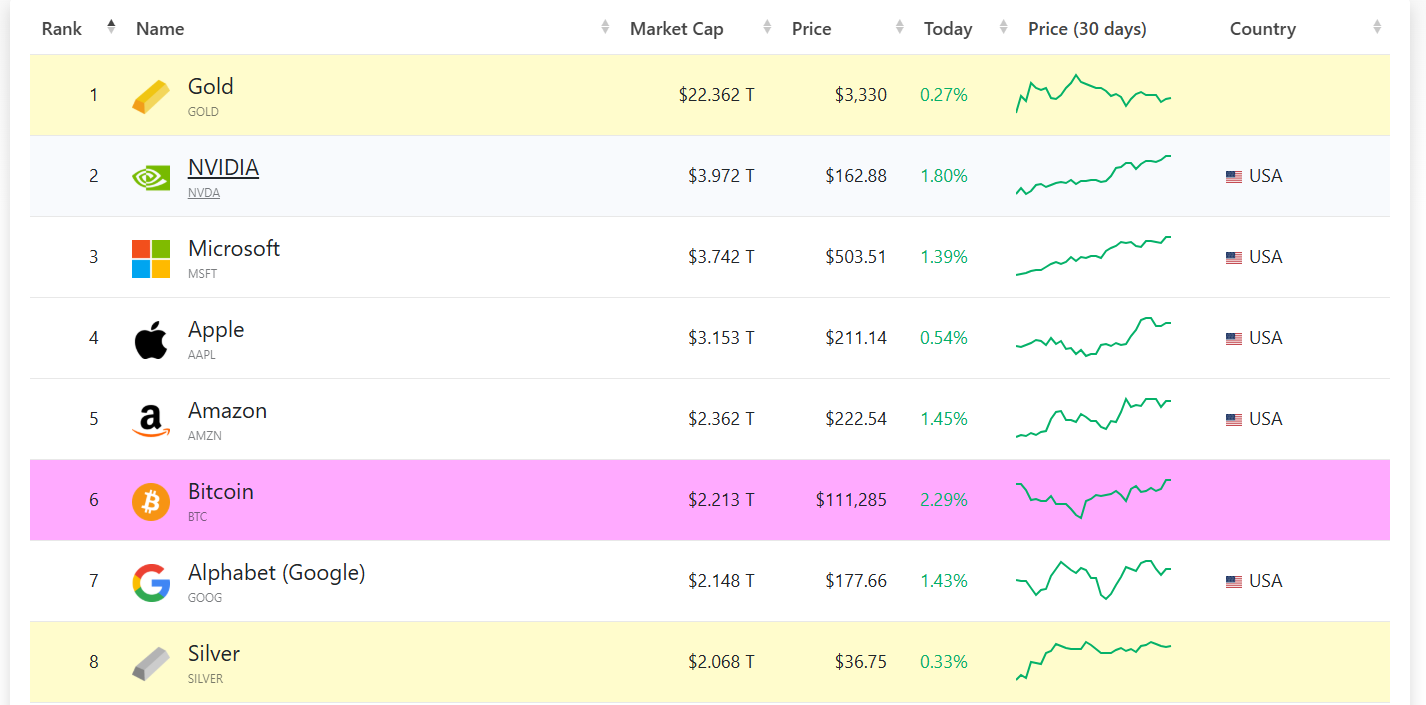The image size is (1426, 705).
Task: Click NVIDIA's 1.80% daily change
Action: click(x=944, y=176)
